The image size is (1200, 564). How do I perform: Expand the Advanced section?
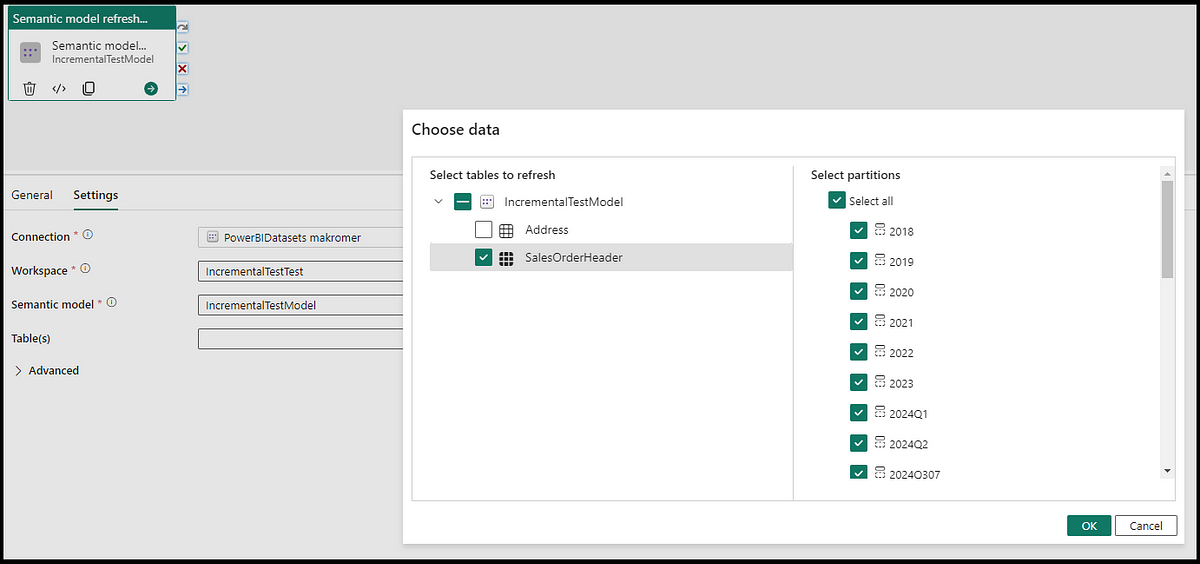(20, 370)
